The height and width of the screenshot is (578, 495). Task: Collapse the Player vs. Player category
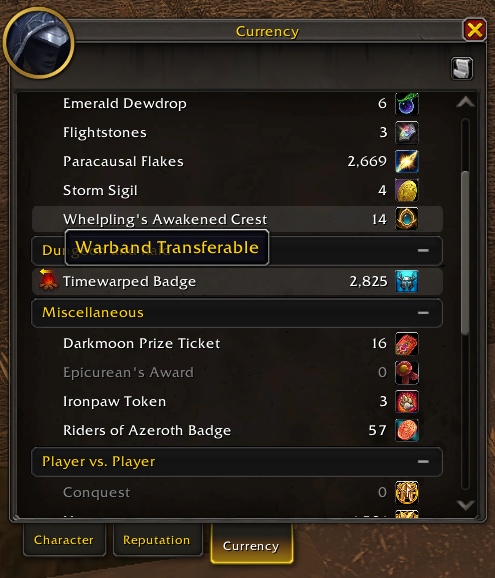tap(423, 462)
